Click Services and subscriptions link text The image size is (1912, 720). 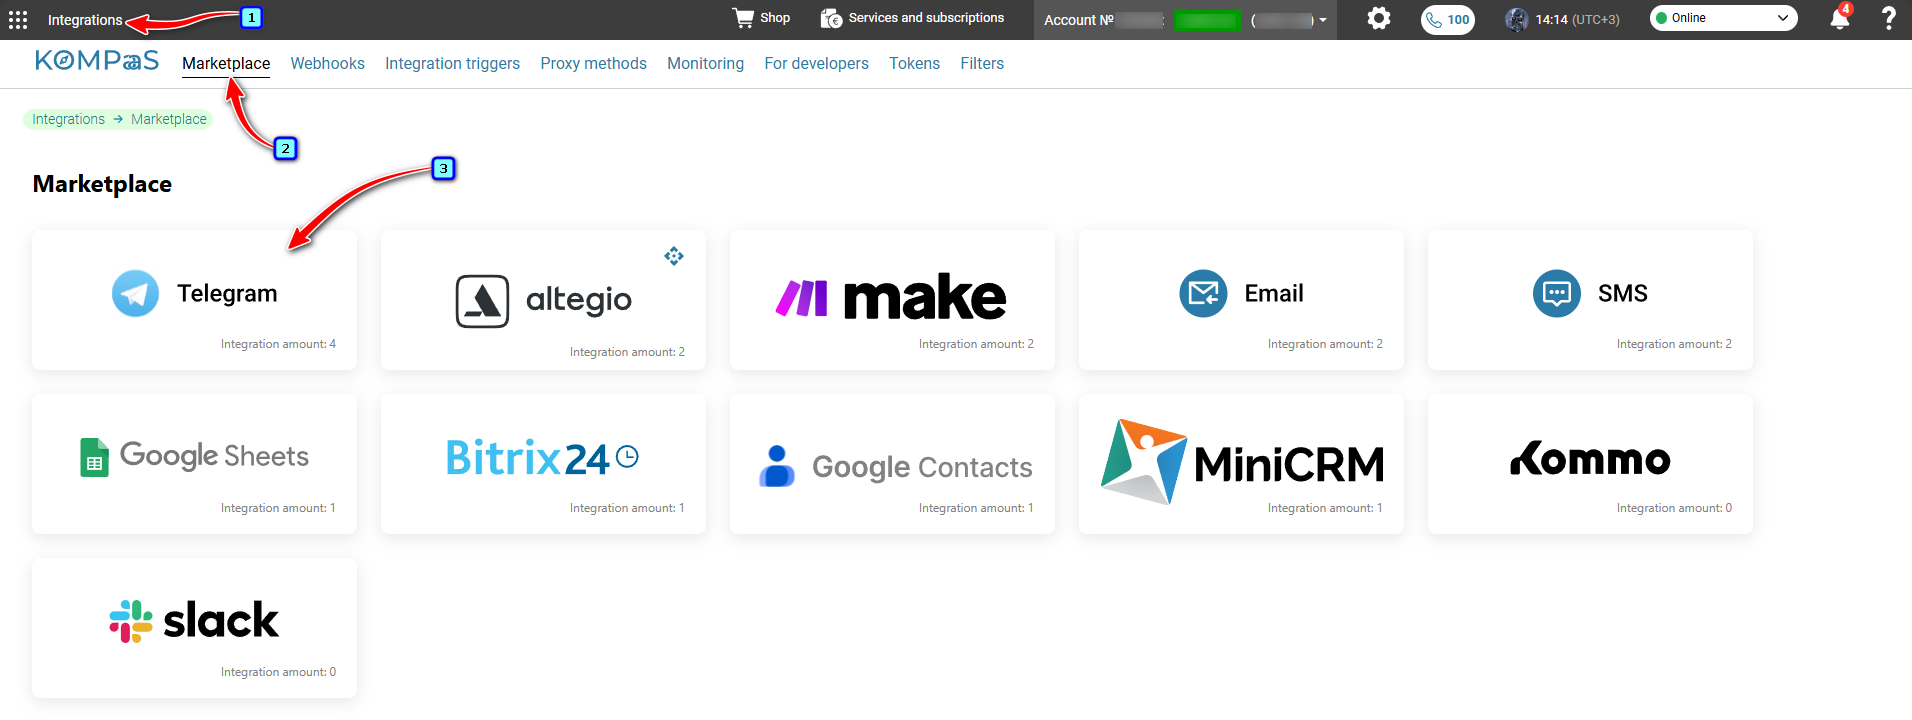(x=926, y=18)
